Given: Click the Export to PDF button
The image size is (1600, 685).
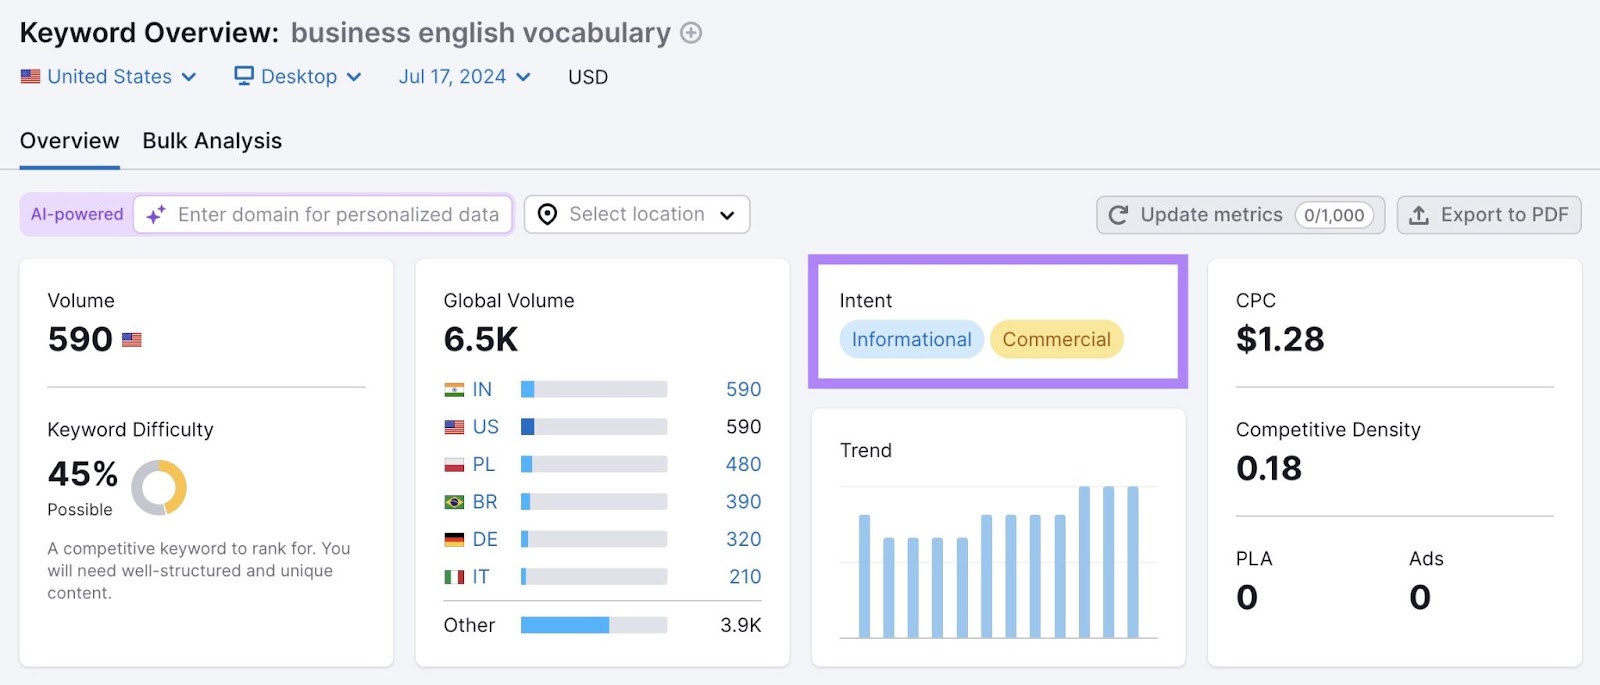Looking at the screenshot, I should pyautogui.click(x=1489, y=215).
